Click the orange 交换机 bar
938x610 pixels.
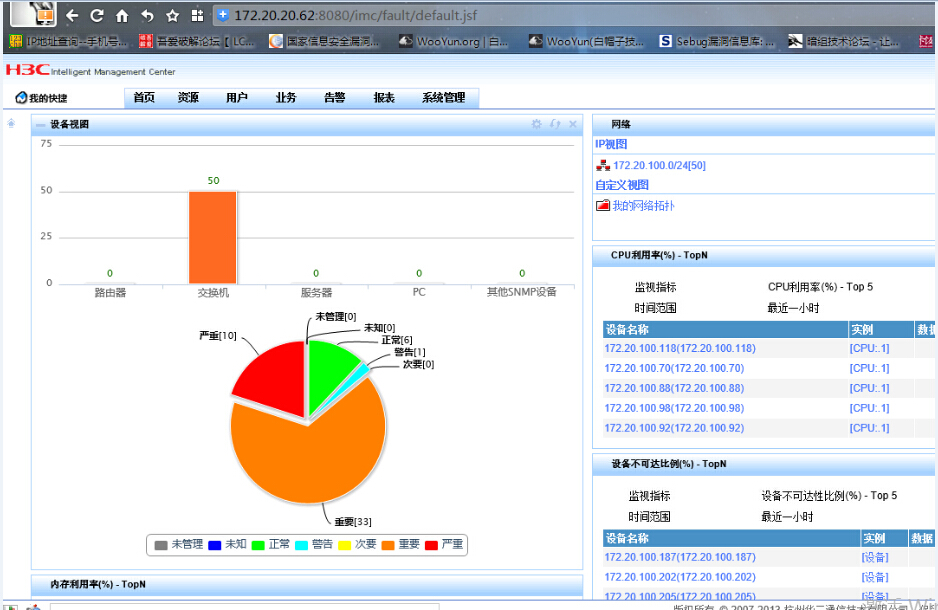[213, 237]
